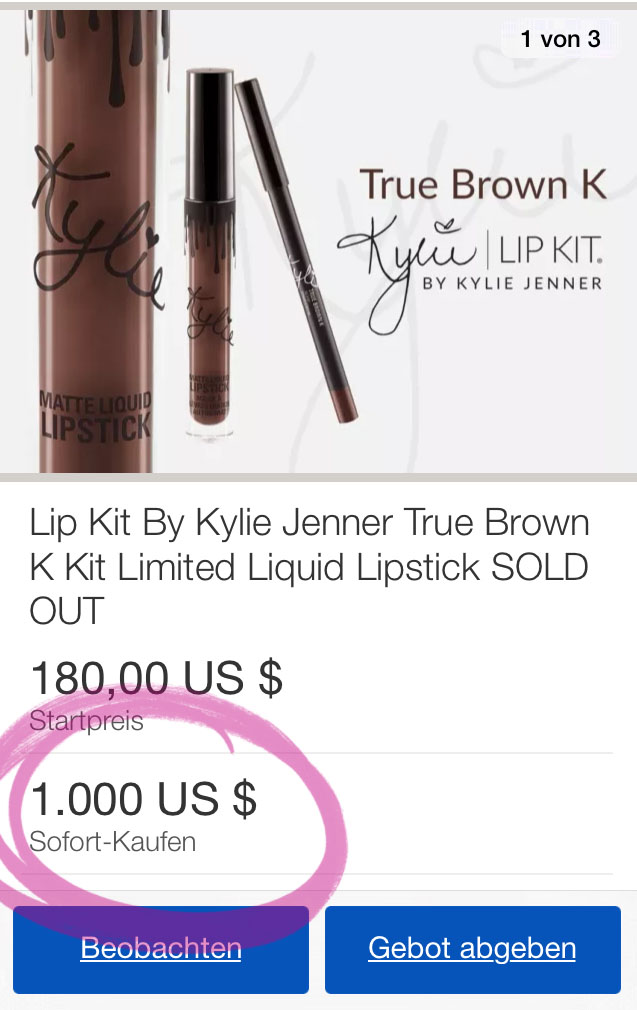The image size is (637, 1010).
Task: Tap the Sofort-Kaufen label
Action: coord(113,842)
